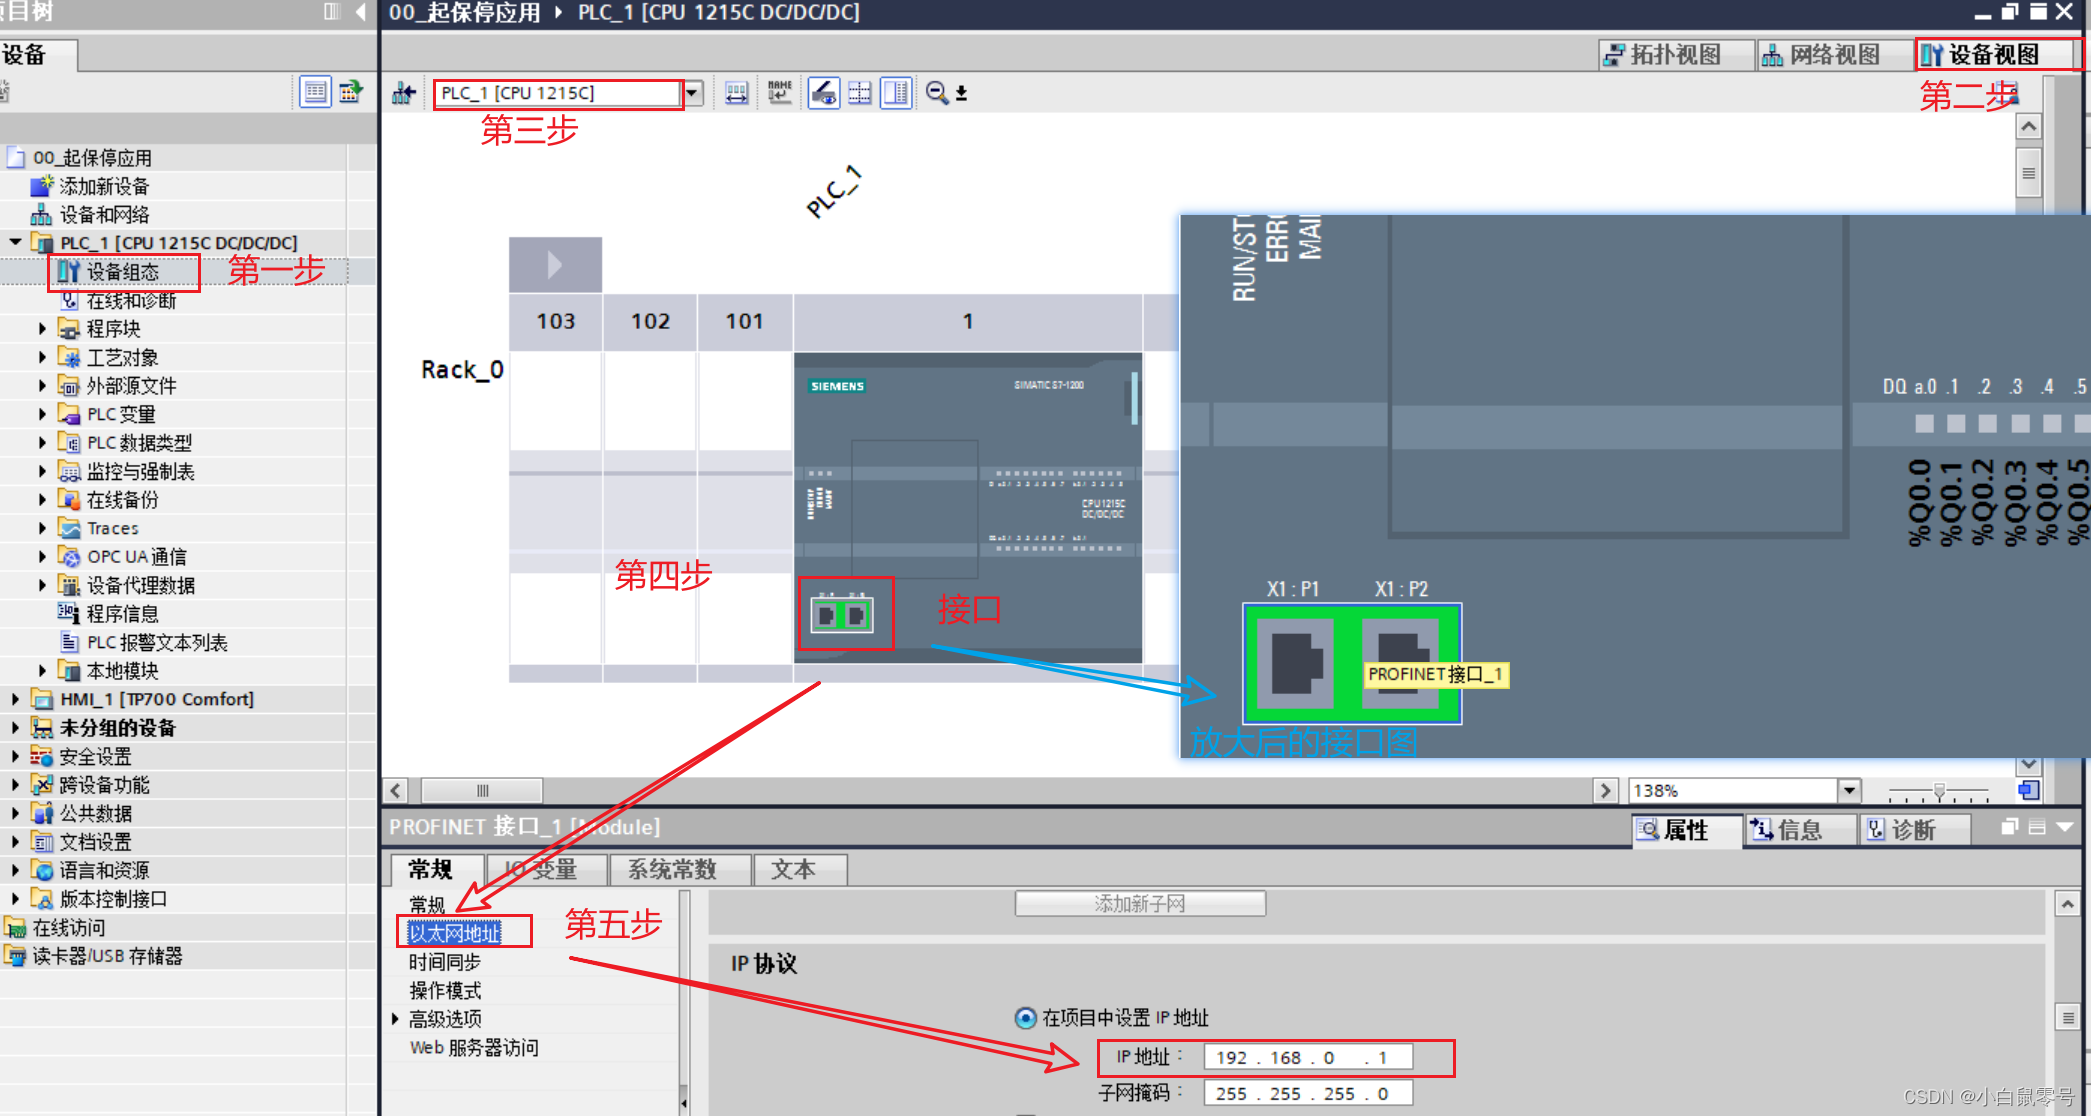The width and height of the screenshot is (2091, 1116).
Task: Click the zoom magnifier icon in the toolbar
Action: [x=936, y=93]
